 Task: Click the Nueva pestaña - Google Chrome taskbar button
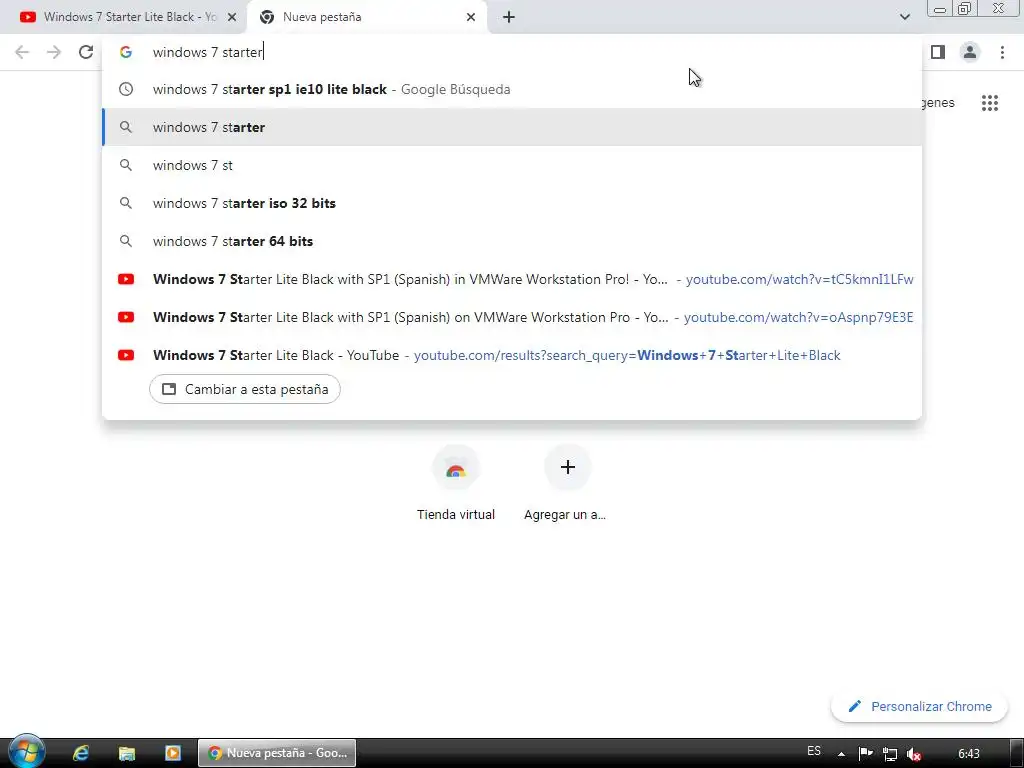(277, 753)
